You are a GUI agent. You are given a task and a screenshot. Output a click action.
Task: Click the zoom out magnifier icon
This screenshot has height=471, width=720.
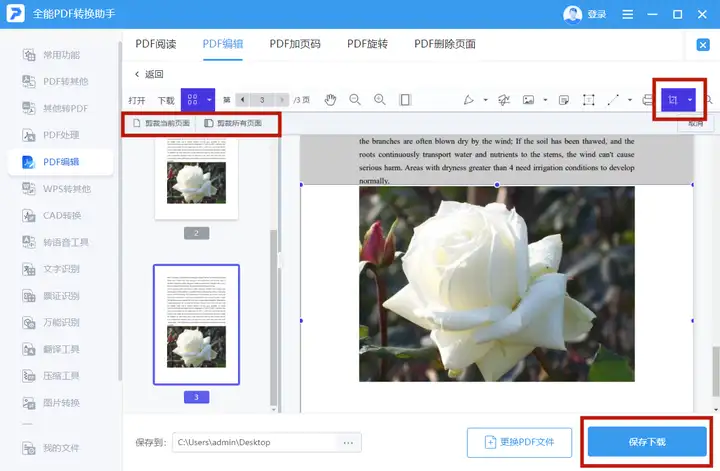[355, 100]
